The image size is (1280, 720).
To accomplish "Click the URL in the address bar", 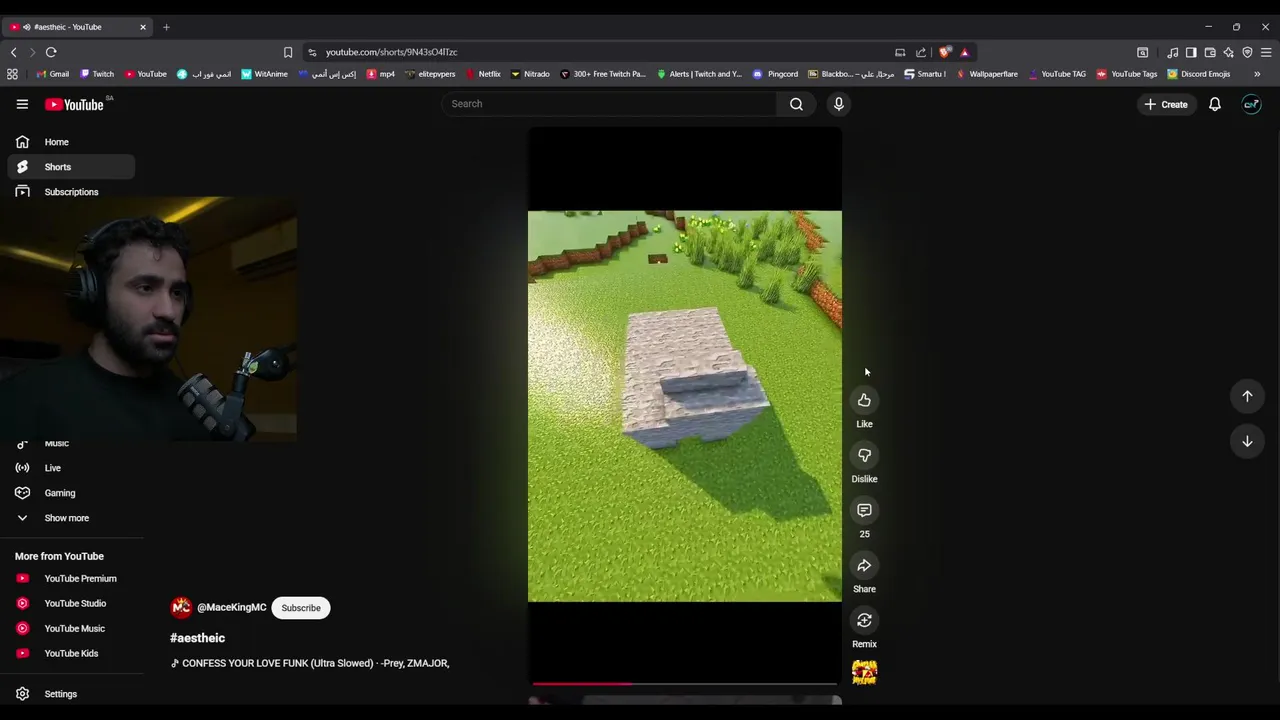I will click(x=391, y=52).
